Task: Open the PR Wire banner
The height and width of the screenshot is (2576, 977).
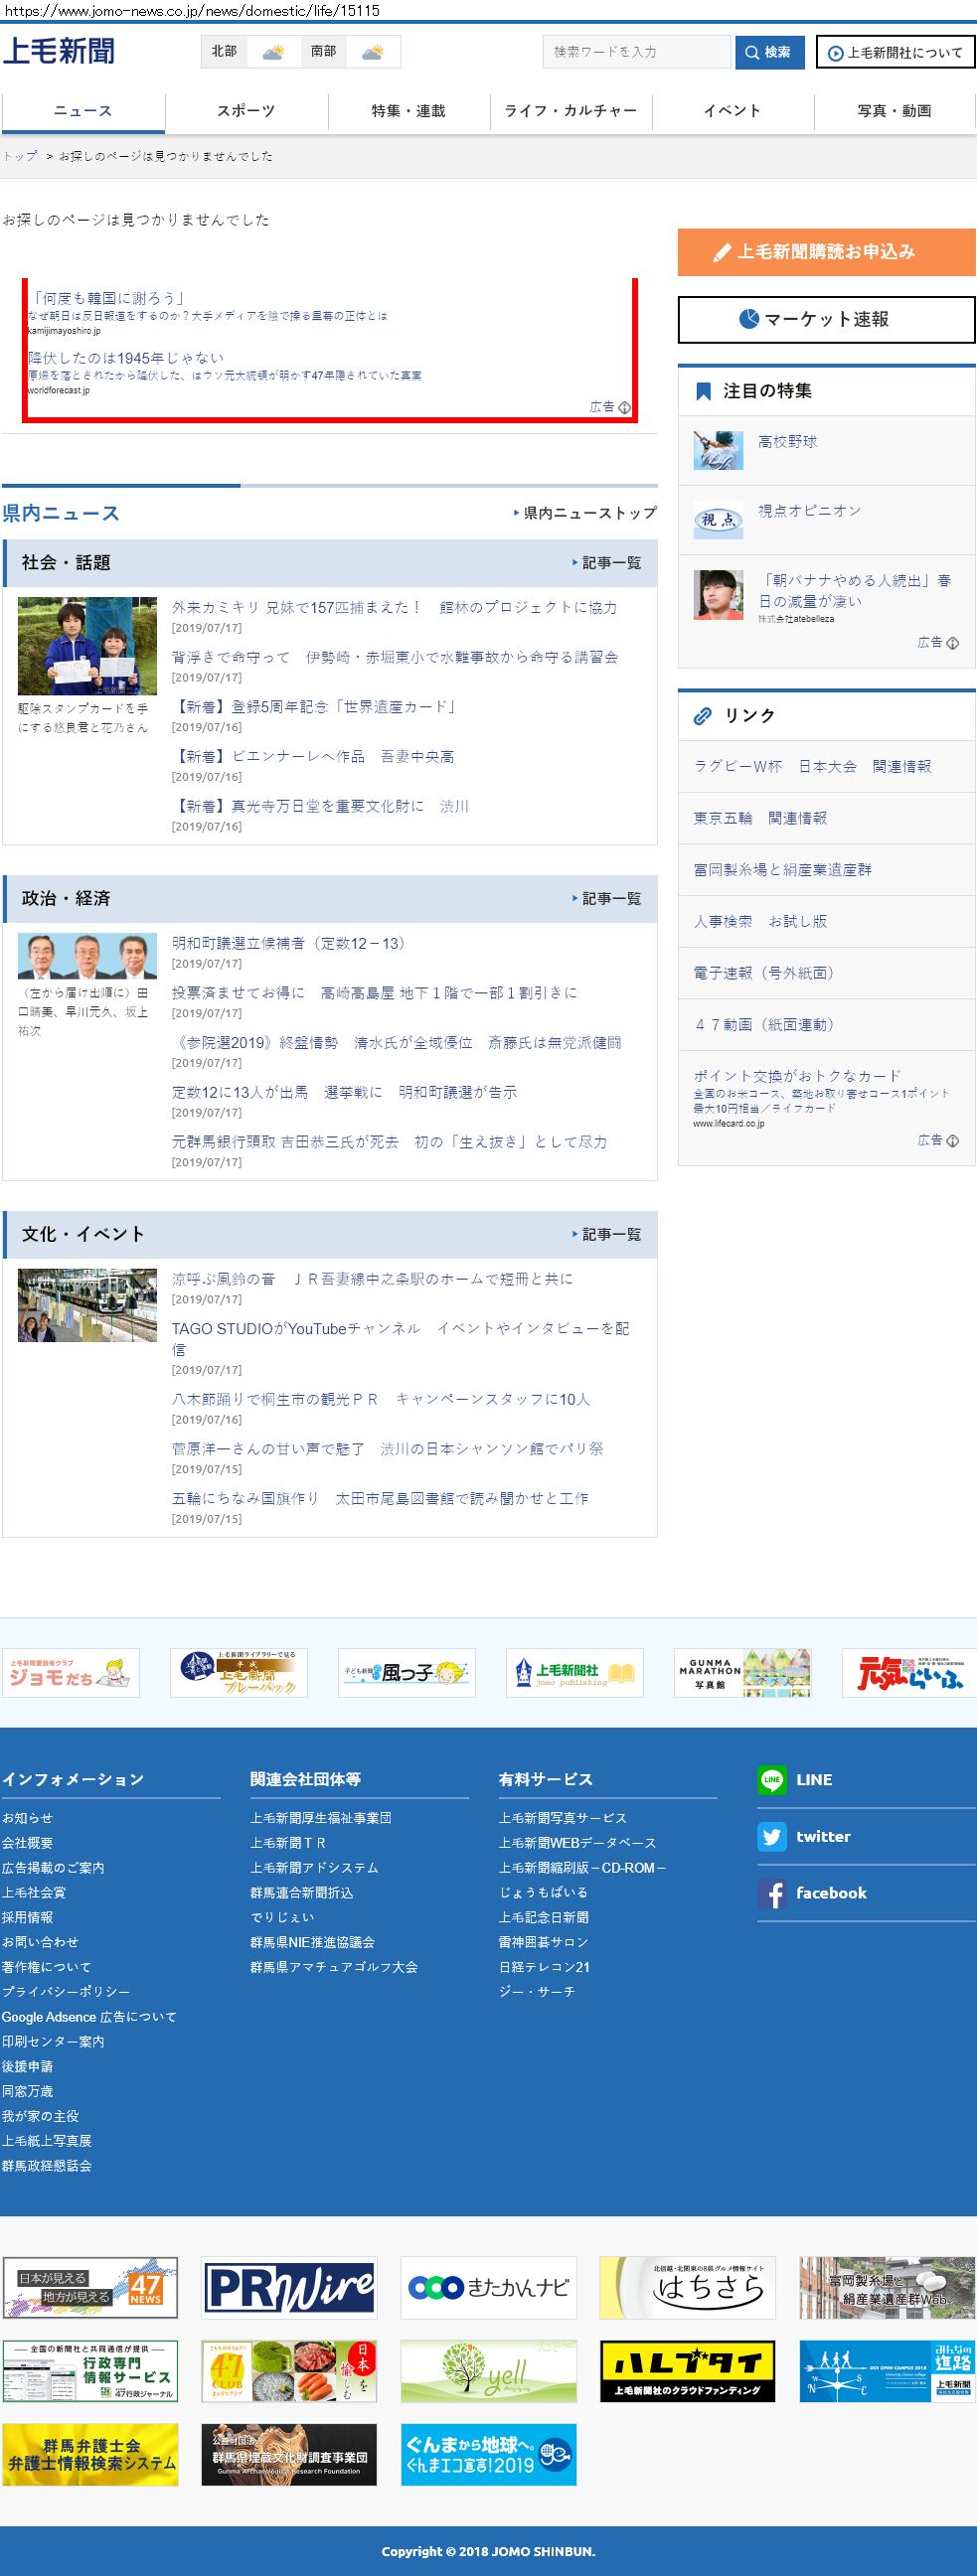Action: click(289, 2287)
